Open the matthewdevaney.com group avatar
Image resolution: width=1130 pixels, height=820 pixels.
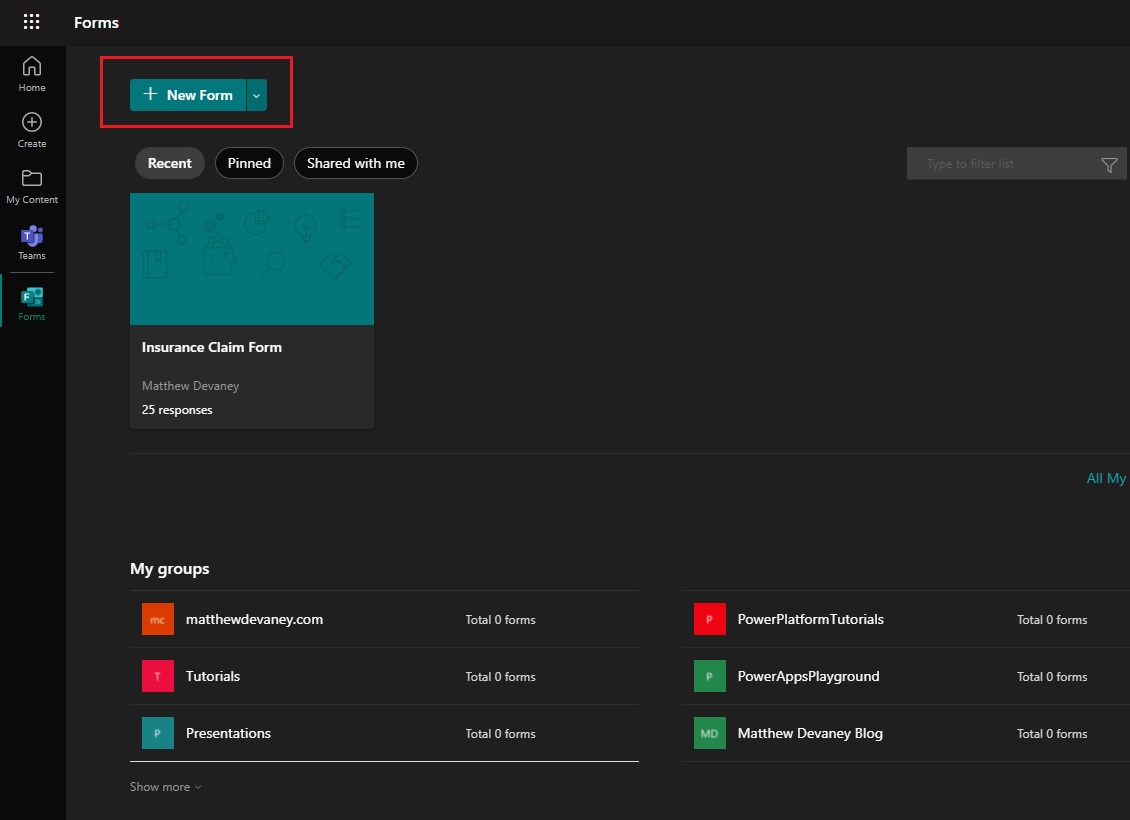pyautogui.click(x=157, y=619)
